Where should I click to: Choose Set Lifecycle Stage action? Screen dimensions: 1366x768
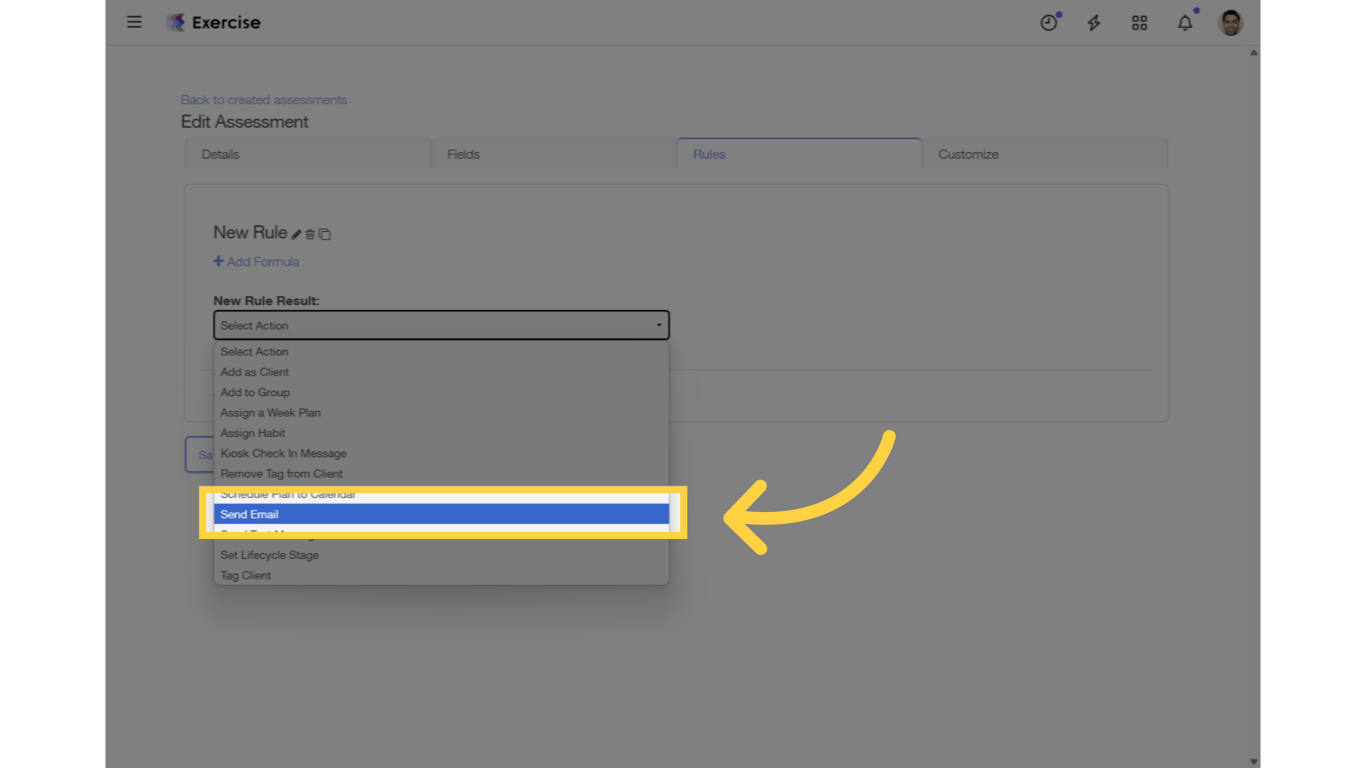click(x=268, y=555)
